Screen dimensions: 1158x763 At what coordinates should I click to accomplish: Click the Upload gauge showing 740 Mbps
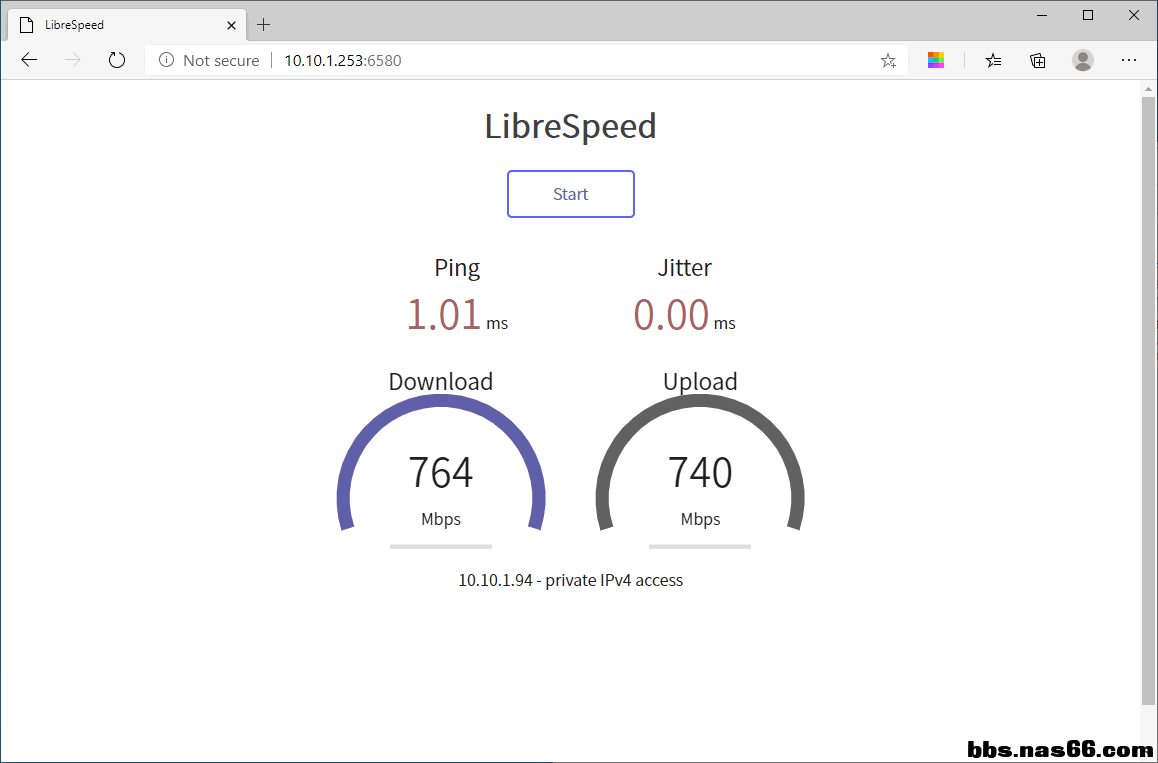700,472
